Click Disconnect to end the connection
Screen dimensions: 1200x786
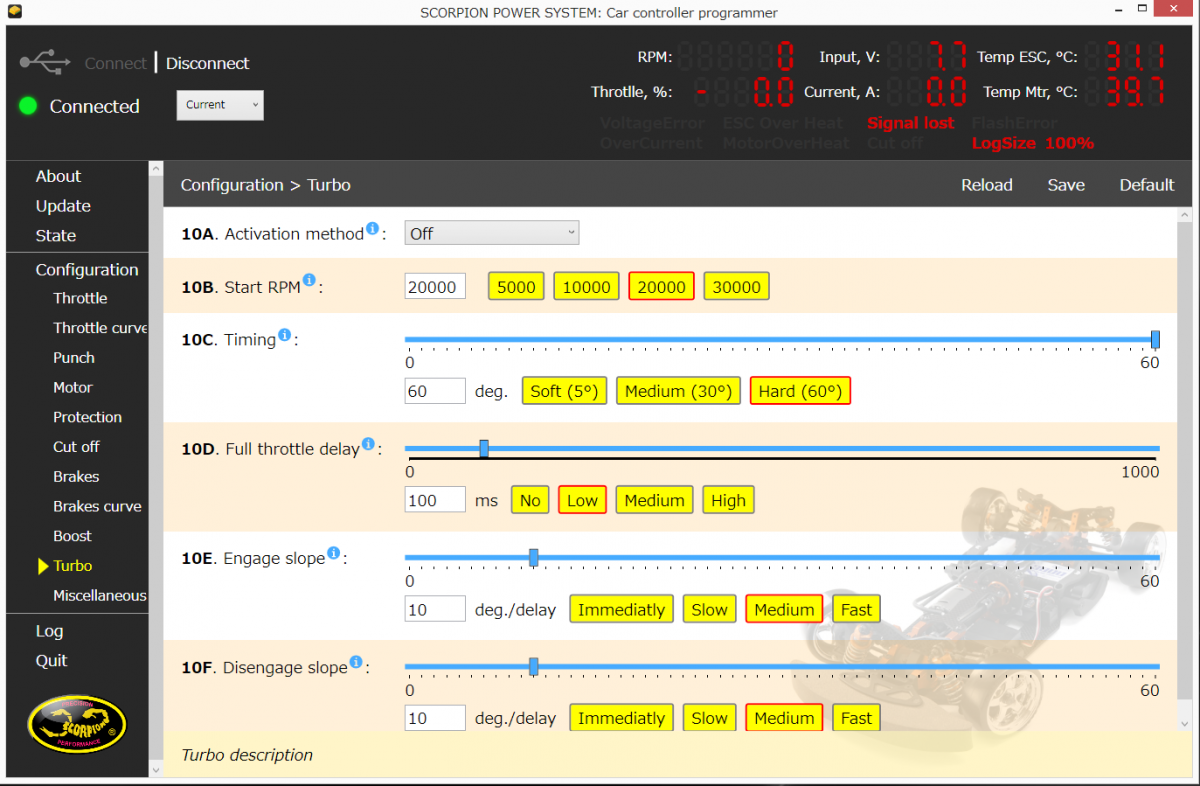pos(207,63)
